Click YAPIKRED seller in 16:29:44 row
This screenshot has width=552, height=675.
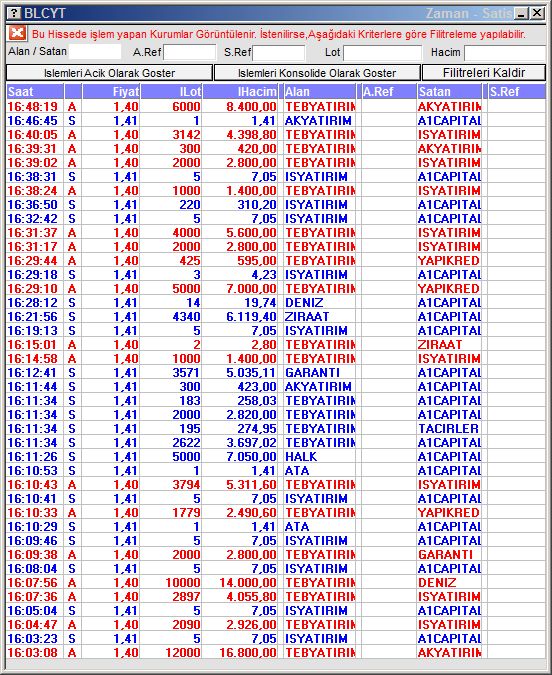coord(449,260)
